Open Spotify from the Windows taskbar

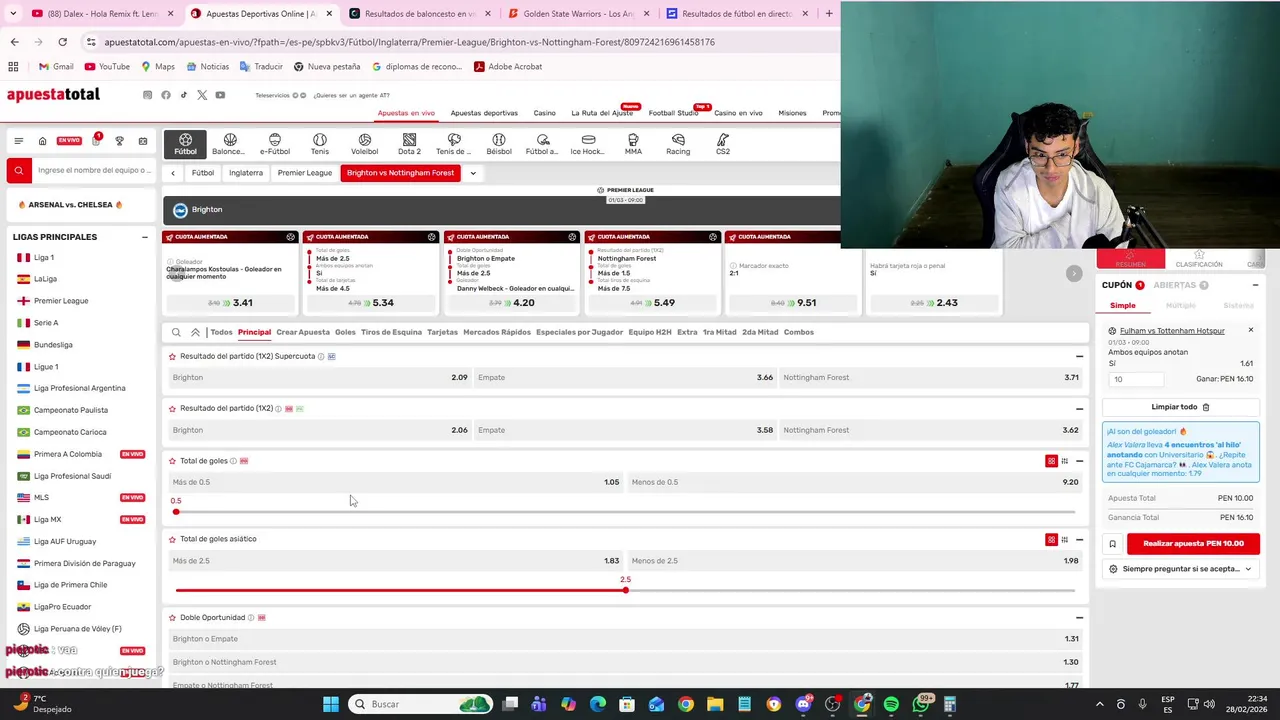point(891,704)
